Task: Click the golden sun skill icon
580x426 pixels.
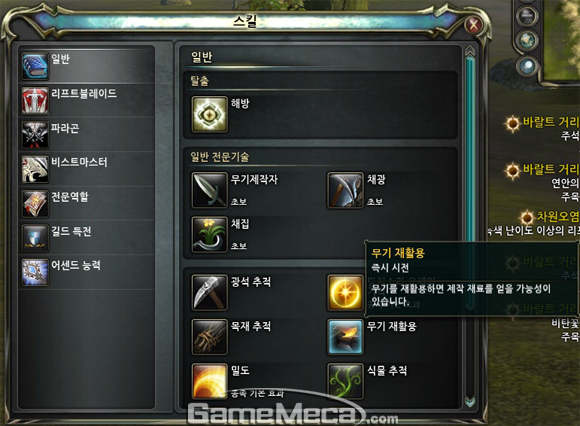Action: point(345,292)
